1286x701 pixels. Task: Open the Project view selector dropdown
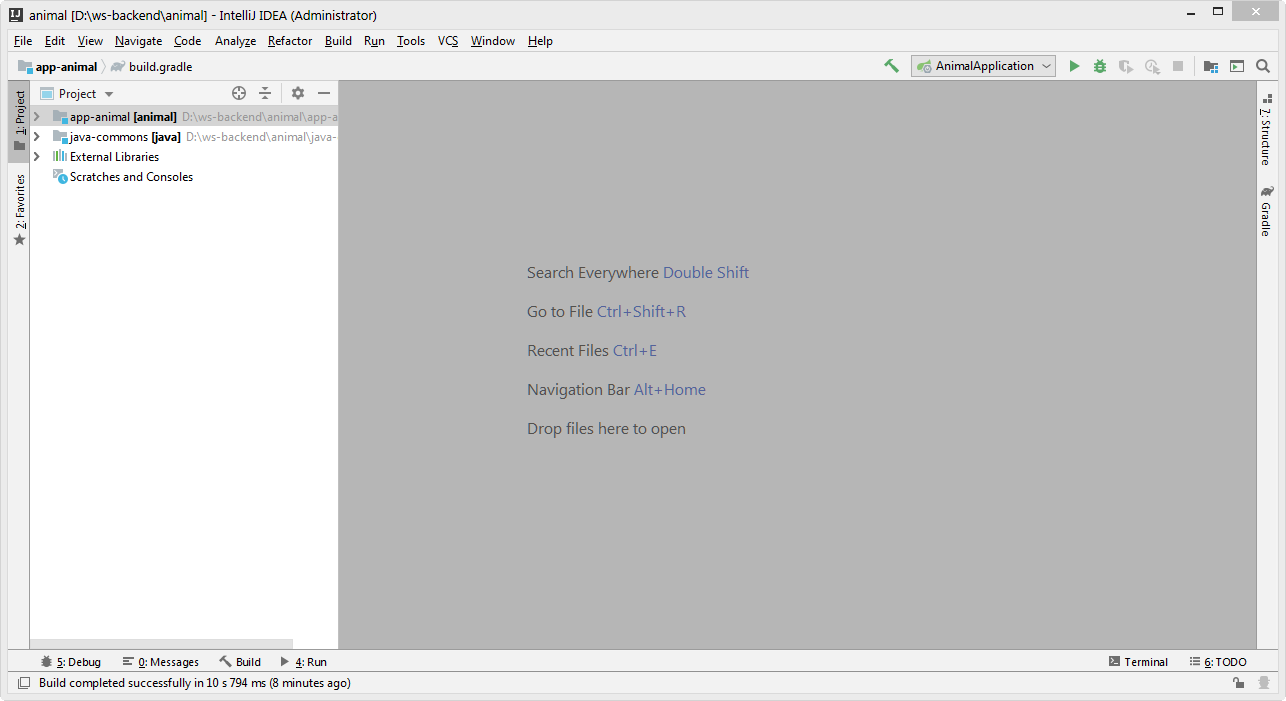[x=77, y=93]
